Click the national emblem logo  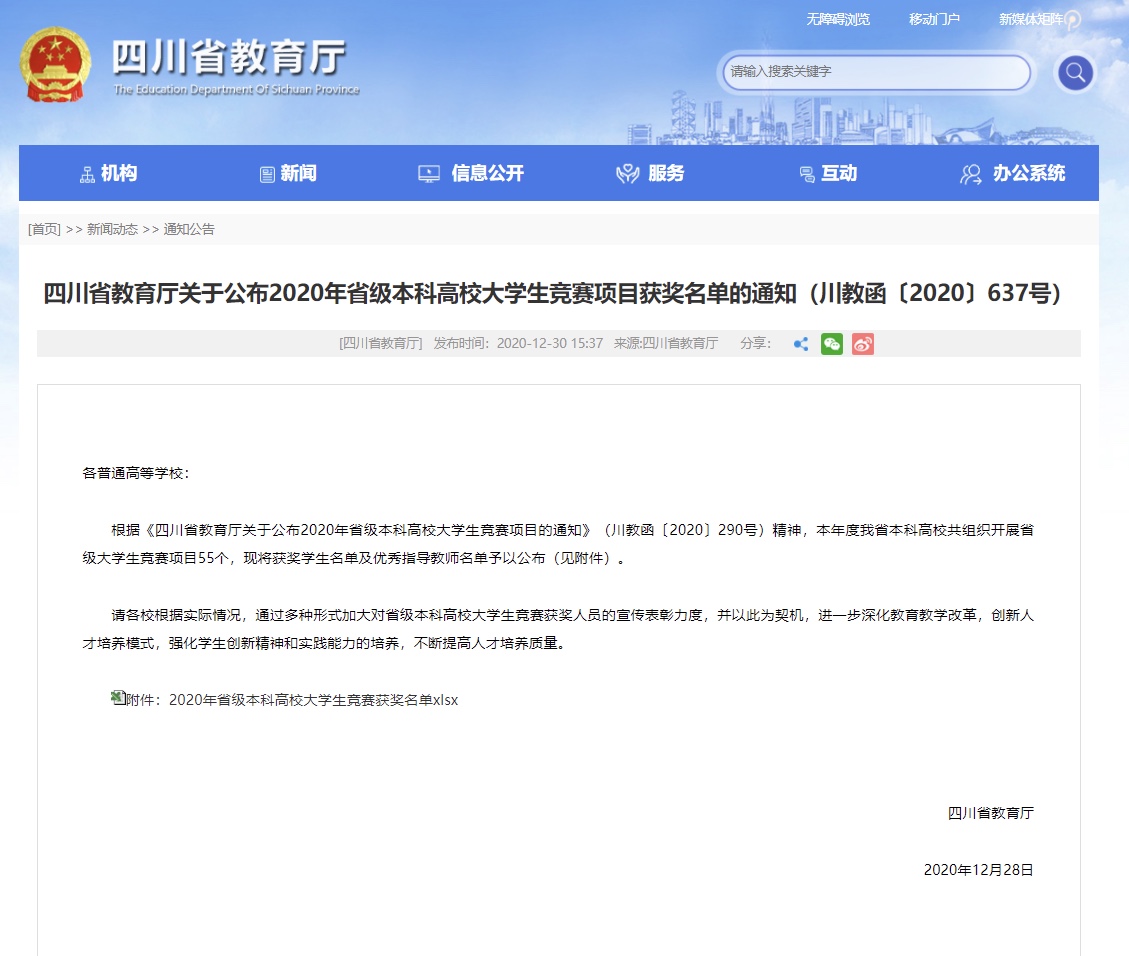(x=55, y=65)
